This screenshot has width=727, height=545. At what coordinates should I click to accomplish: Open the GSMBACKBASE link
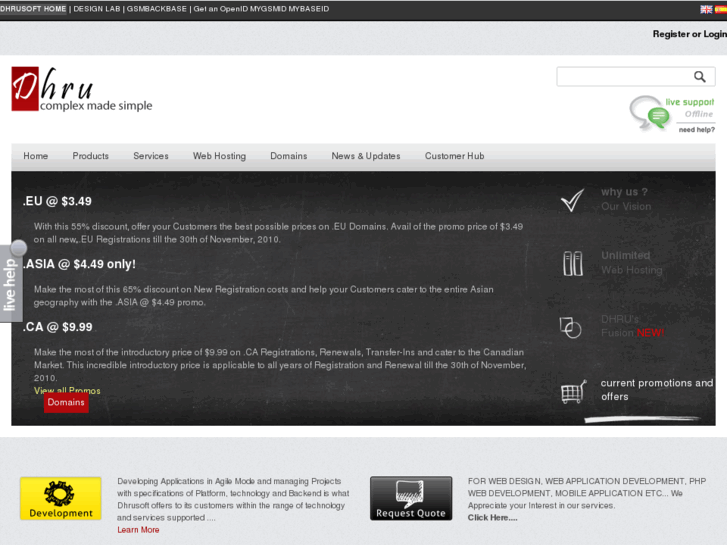tap(157, 9)
